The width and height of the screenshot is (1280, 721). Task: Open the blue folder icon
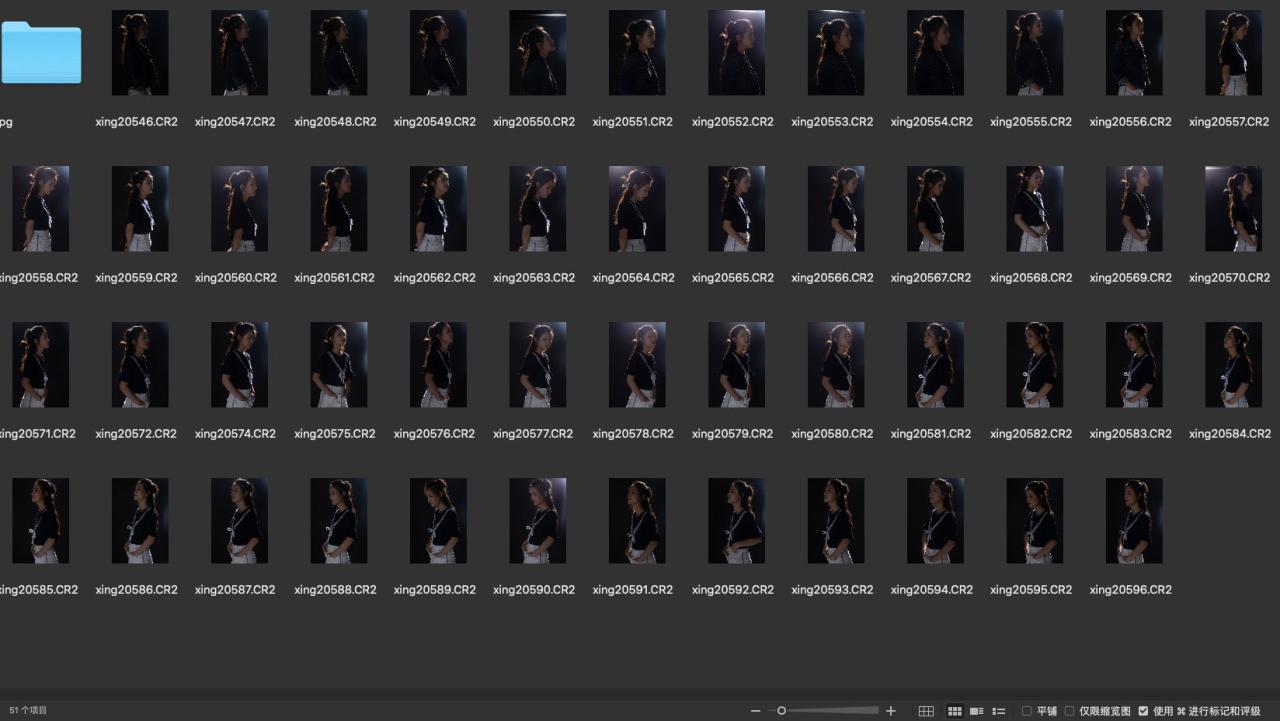pyautogui.click(x=41, y=53)
